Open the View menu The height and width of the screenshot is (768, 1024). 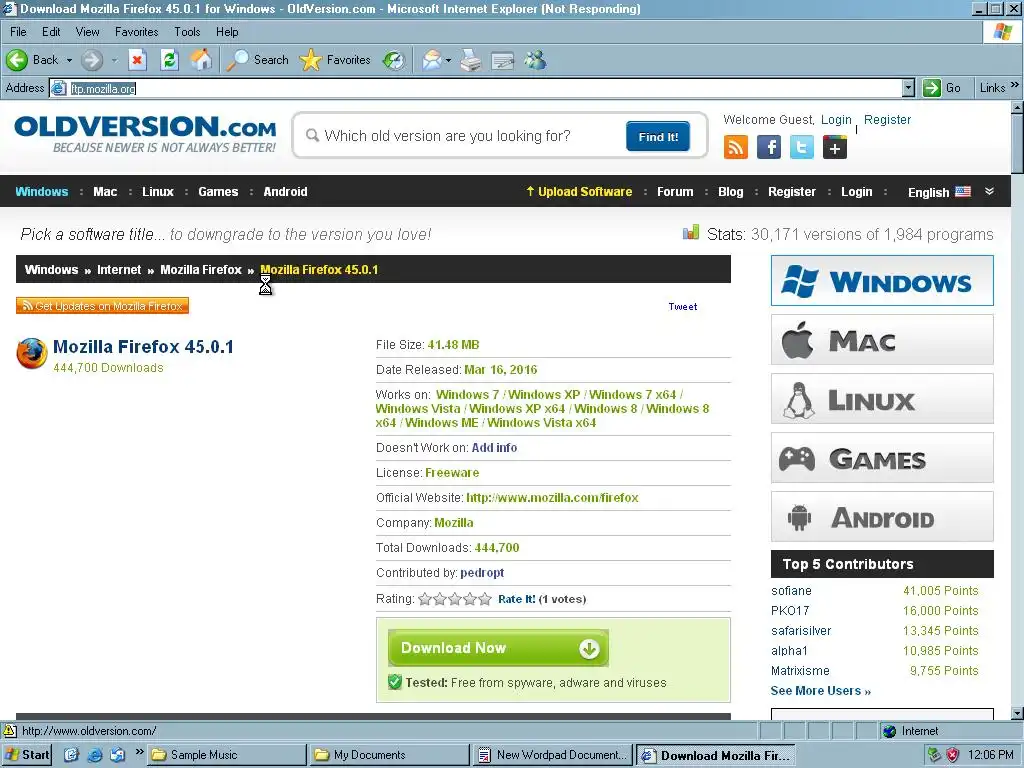(88, 31)
